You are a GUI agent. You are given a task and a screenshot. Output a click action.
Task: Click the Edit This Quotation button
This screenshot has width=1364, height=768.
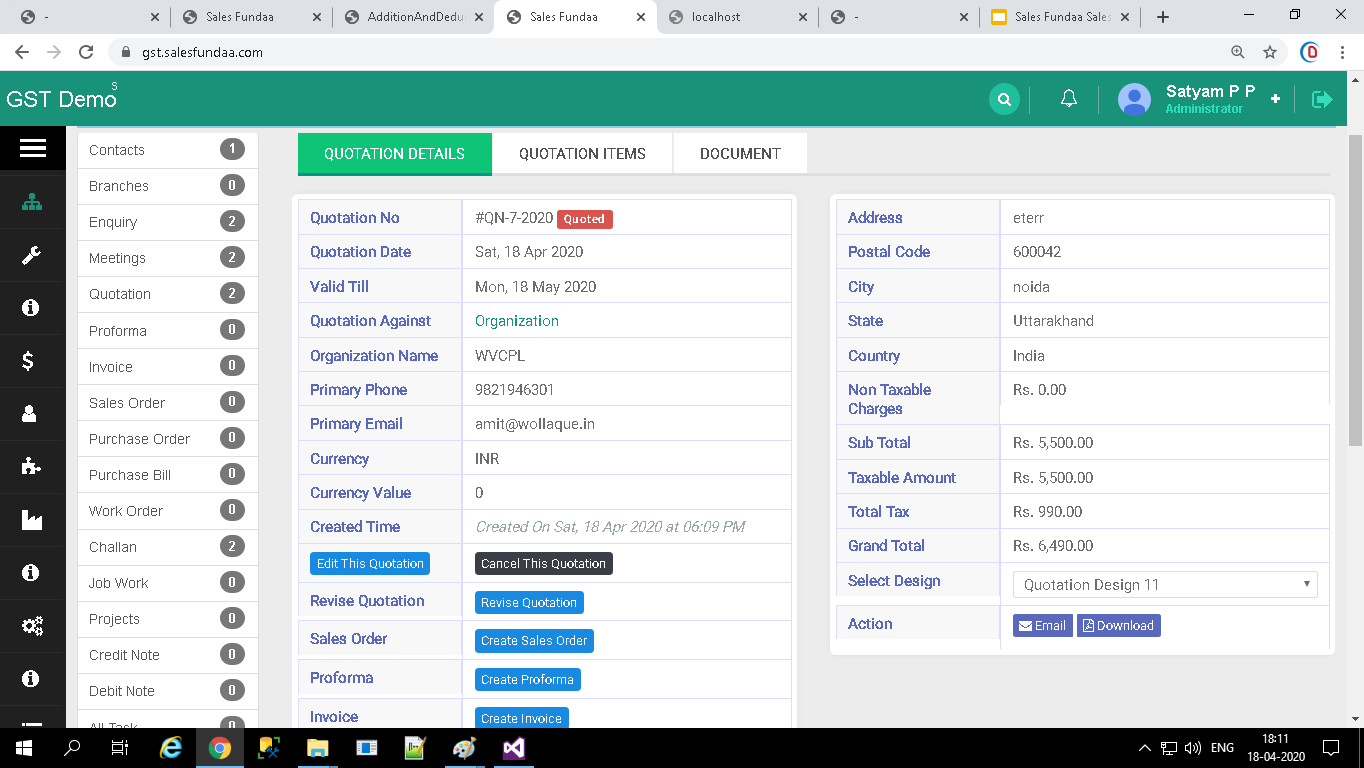(x=370, y=564)
